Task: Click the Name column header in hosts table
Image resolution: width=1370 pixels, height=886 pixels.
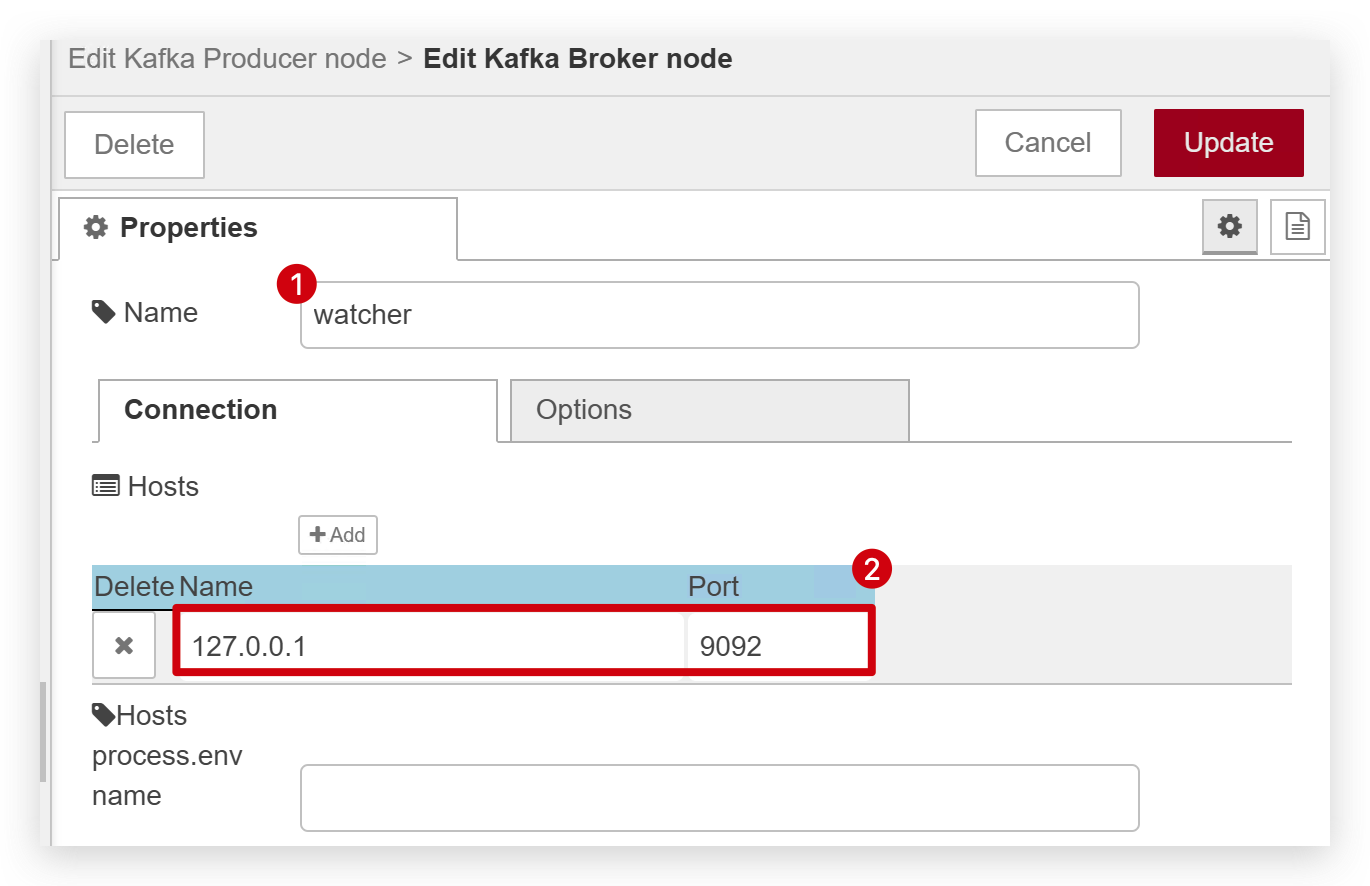Action: click(x=216, y=586)
